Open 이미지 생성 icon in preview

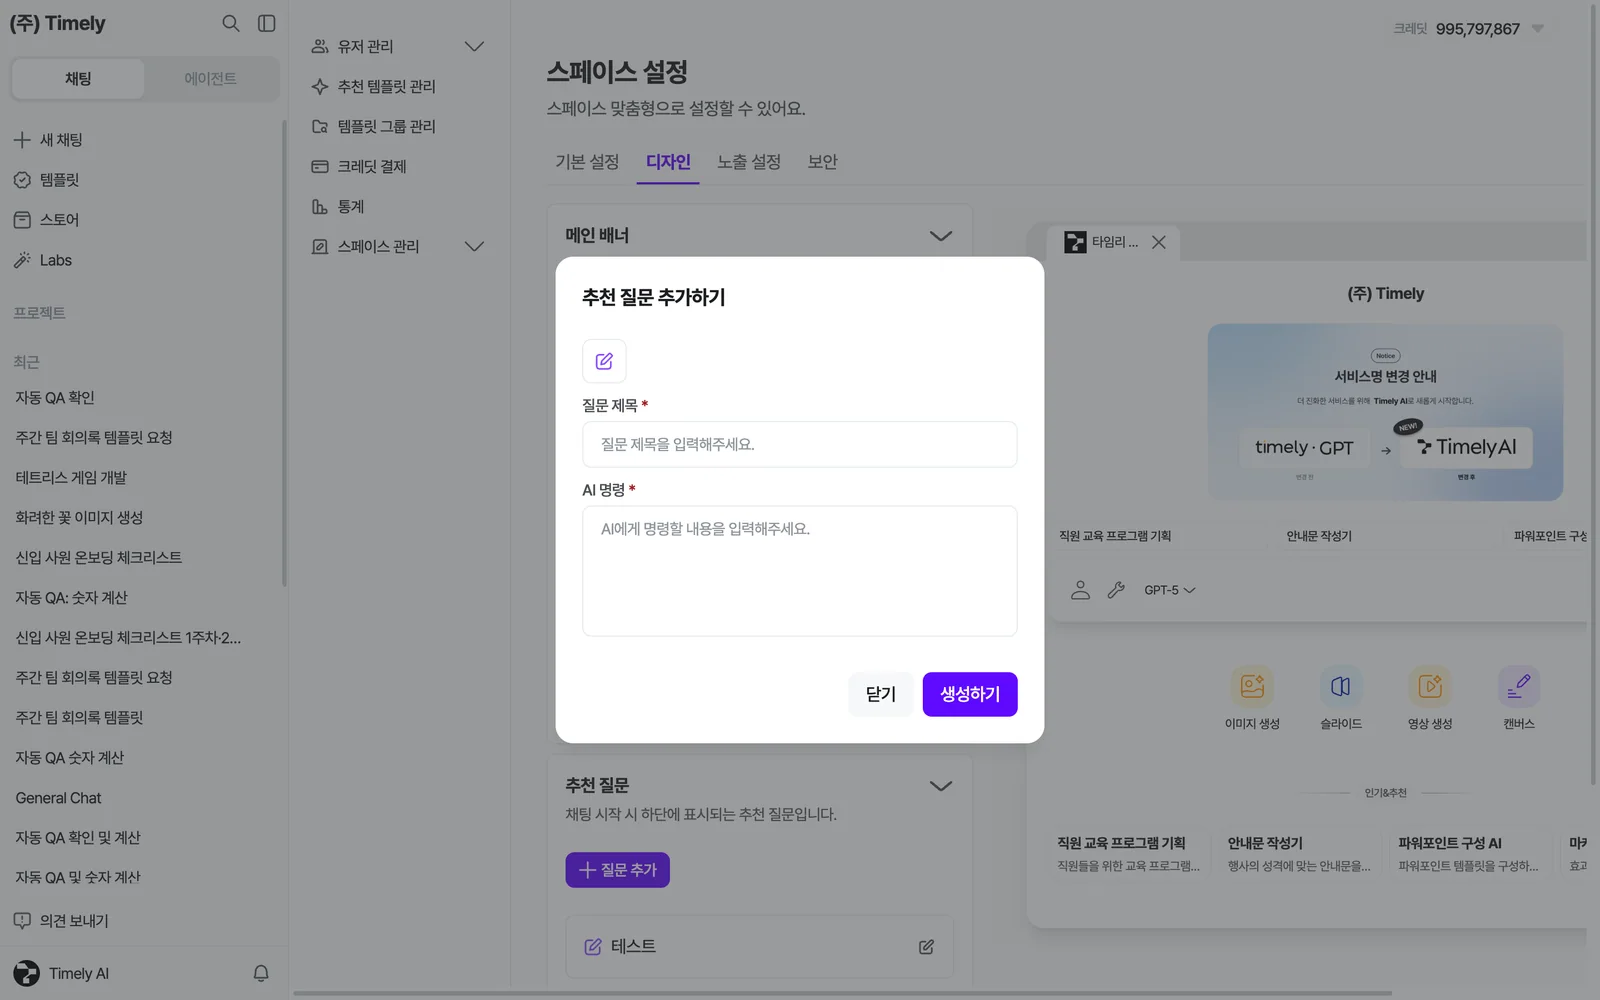coord(1252,687)
